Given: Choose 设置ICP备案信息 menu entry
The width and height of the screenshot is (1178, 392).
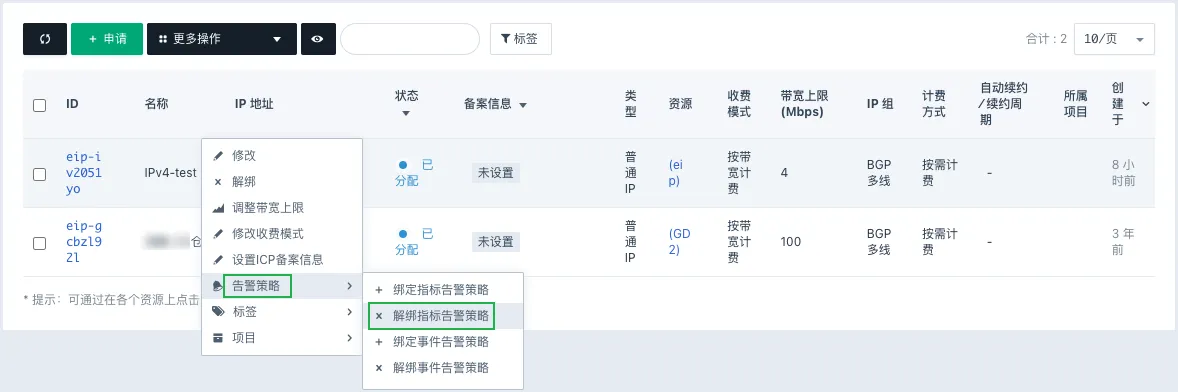Looking at the screenshot, I should (x=282, y=260).
